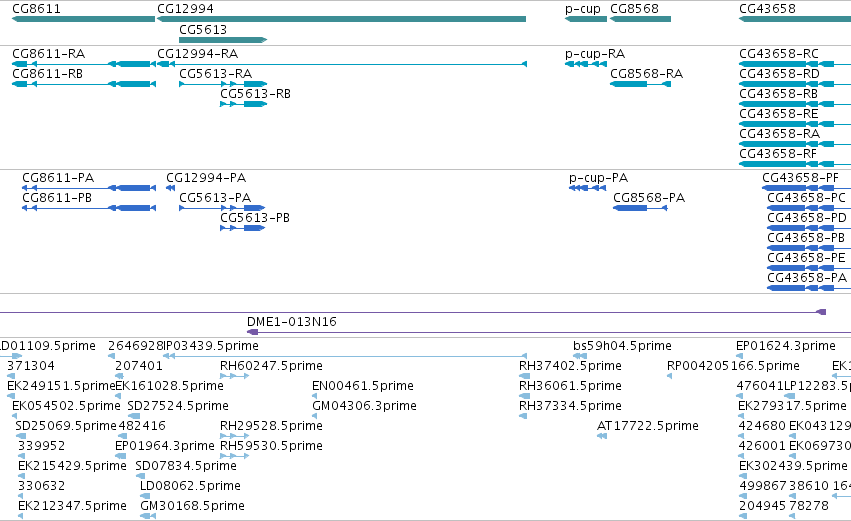851x521 pixels.
Task: Select EST LD08062.5prime
Action: click(145, 497)
